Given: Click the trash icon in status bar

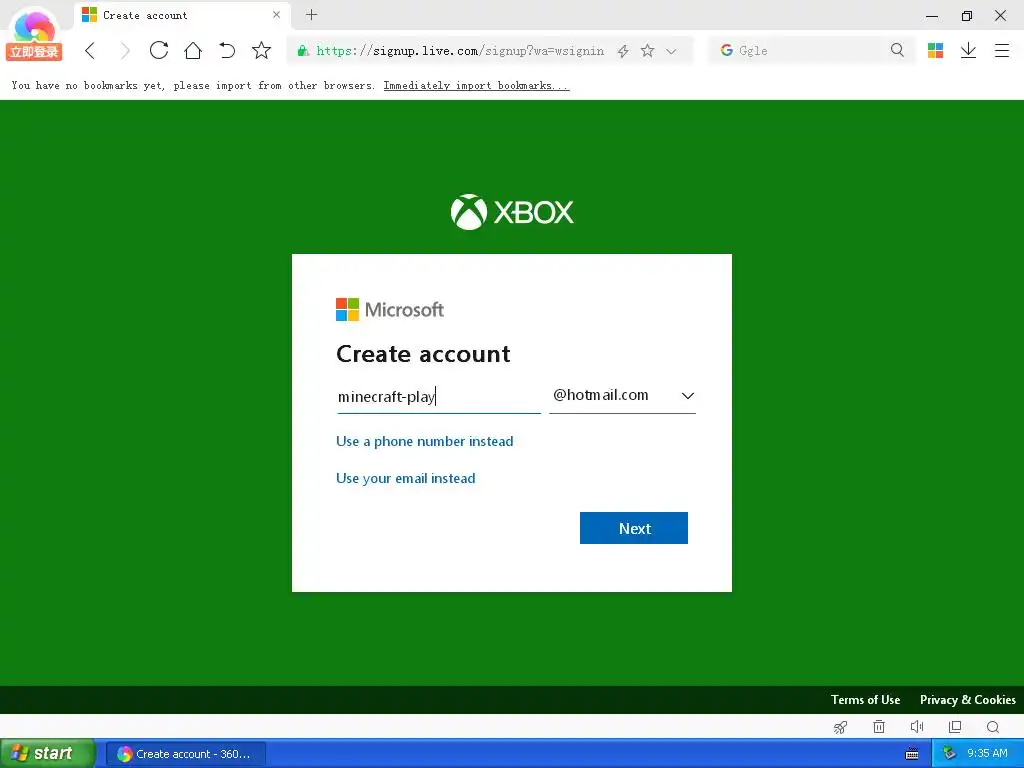Looking at the screenshot, I should (x=879, y=726).
